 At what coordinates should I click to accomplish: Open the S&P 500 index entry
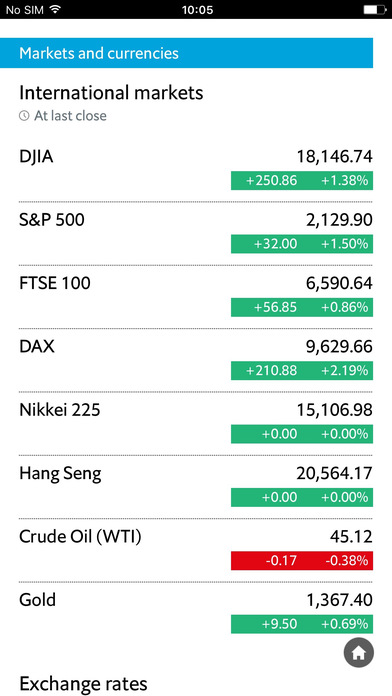[196, 234]
